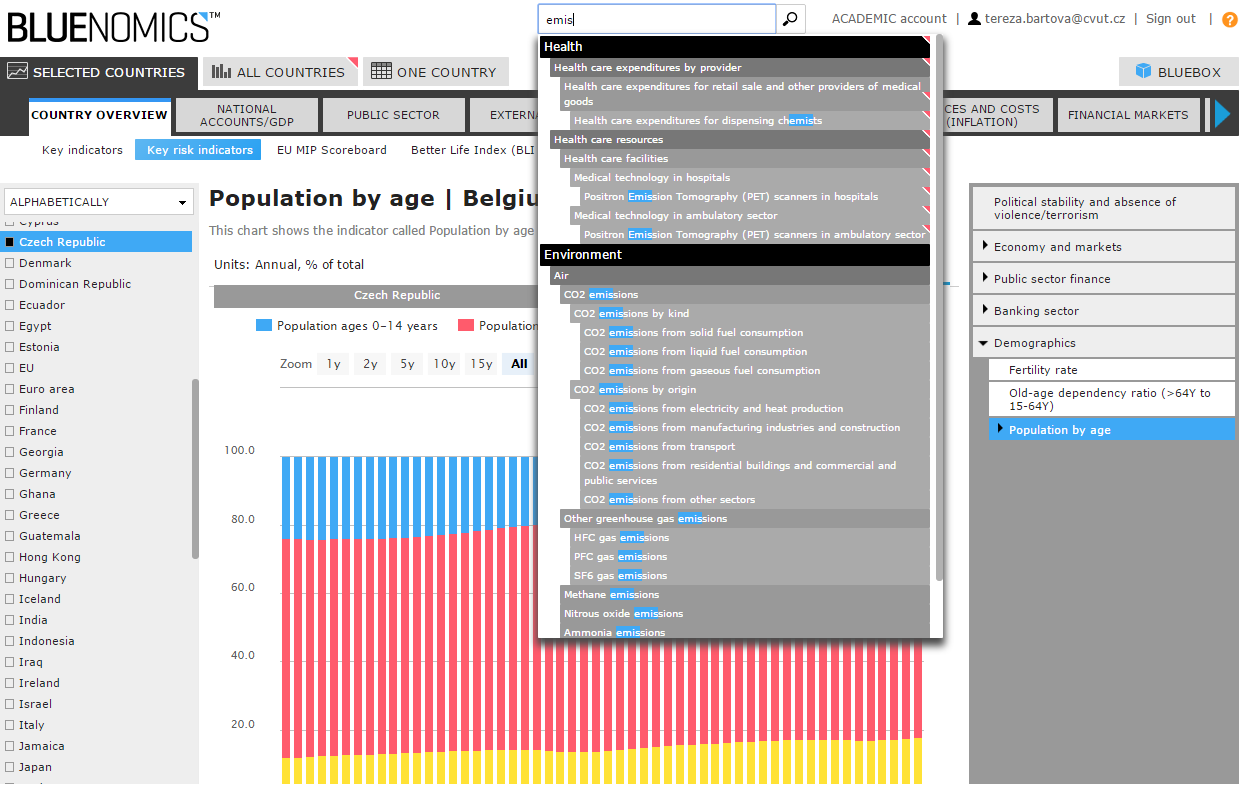The height and width of the screenshot is (810, 1244).
Task: Open Public Sector tab
Action: pos(393,115)
